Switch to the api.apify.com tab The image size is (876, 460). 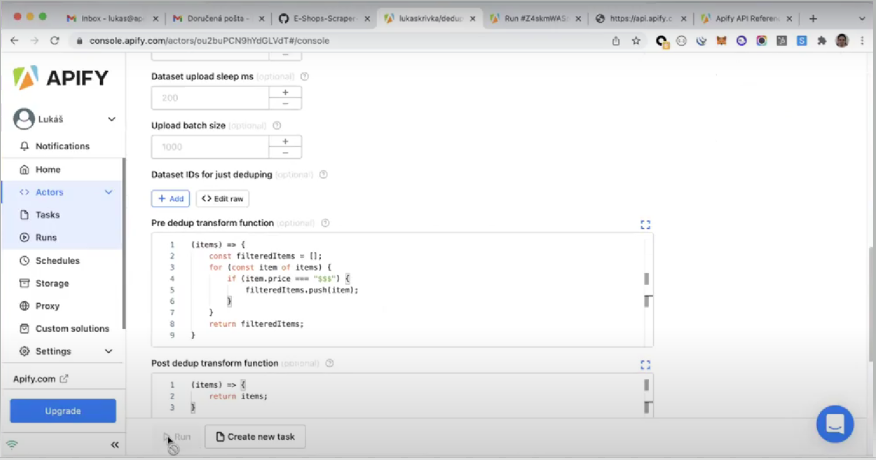pyautogui.click(x=640, y=18)
